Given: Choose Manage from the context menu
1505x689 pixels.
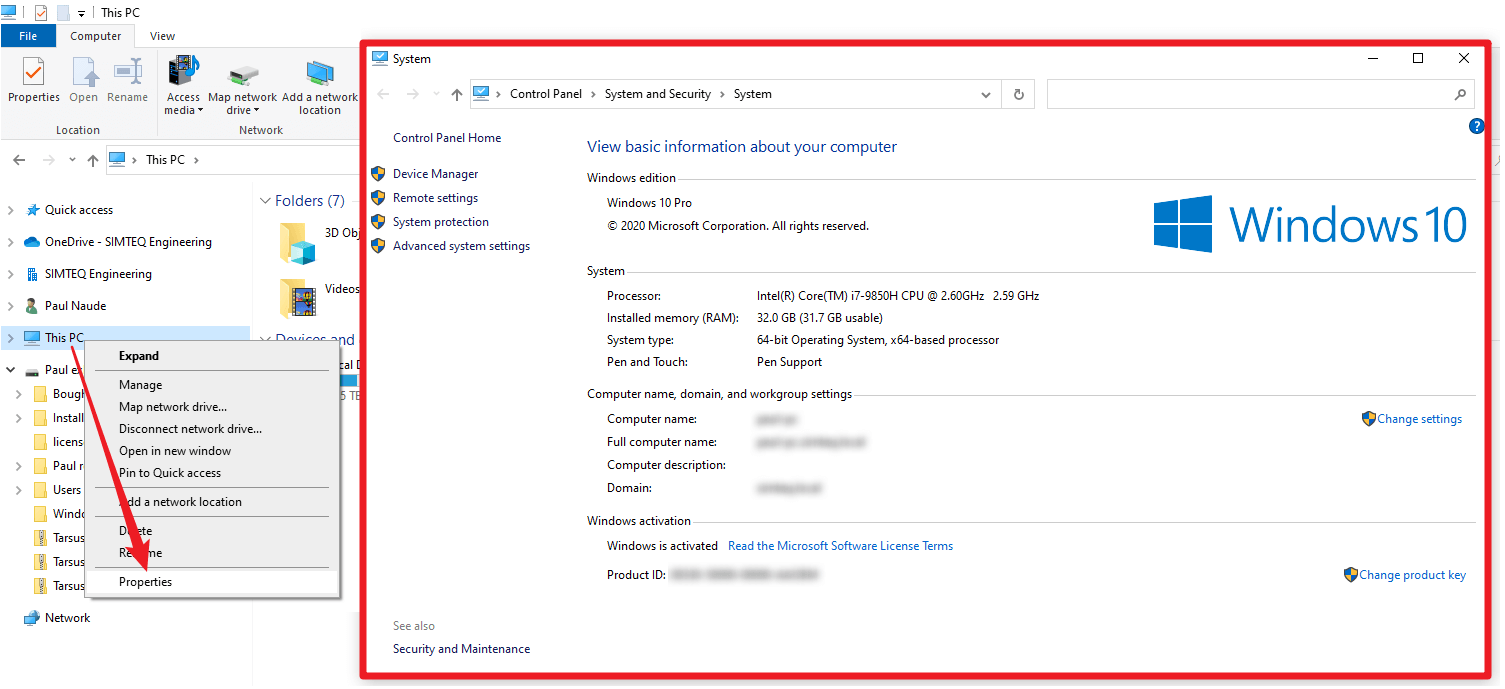Looking at the screenshot, I should click(140, 385).
